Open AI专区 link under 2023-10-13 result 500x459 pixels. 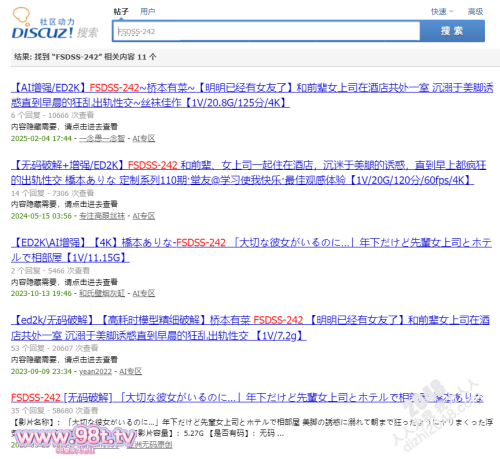point(144,293)
